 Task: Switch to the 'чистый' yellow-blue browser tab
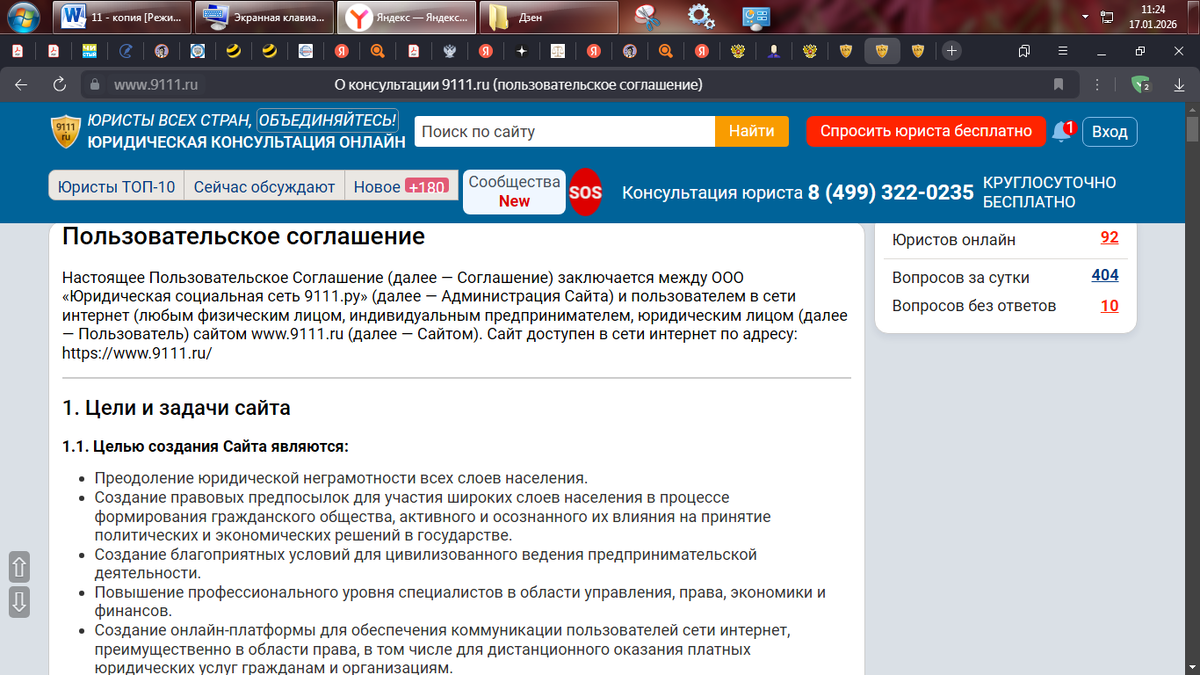89,50
